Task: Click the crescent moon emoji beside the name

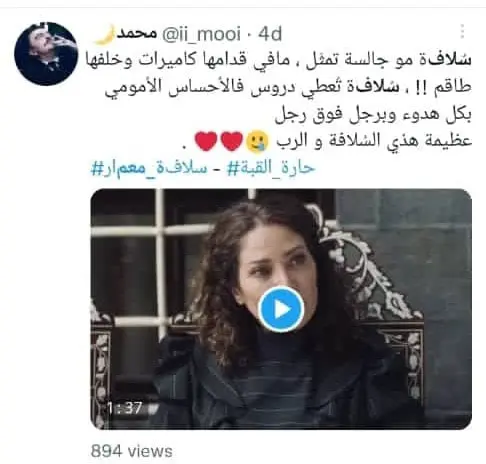Action: point(105,35)
